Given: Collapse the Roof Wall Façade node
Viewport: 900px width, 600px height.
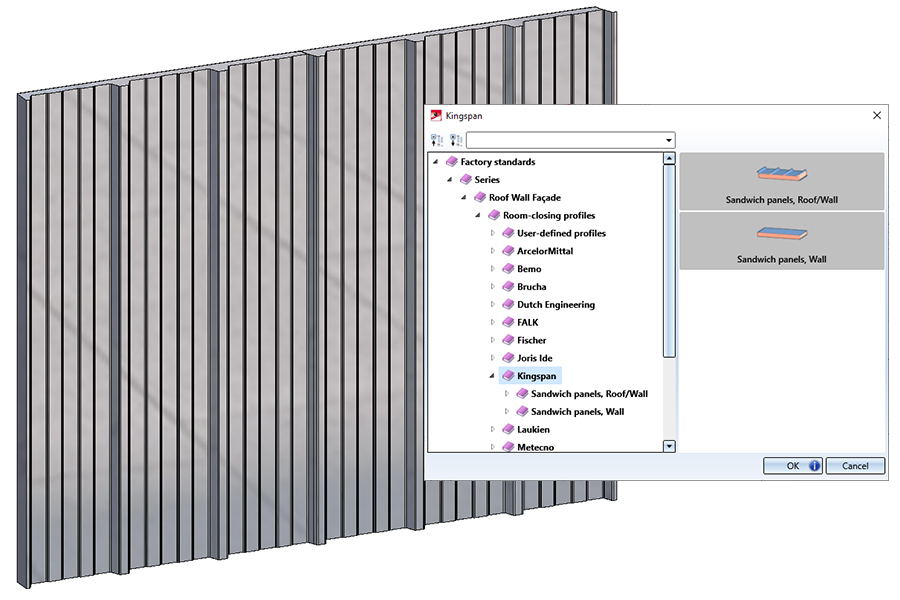Looking at the screenshot, I should coord(464,198).
